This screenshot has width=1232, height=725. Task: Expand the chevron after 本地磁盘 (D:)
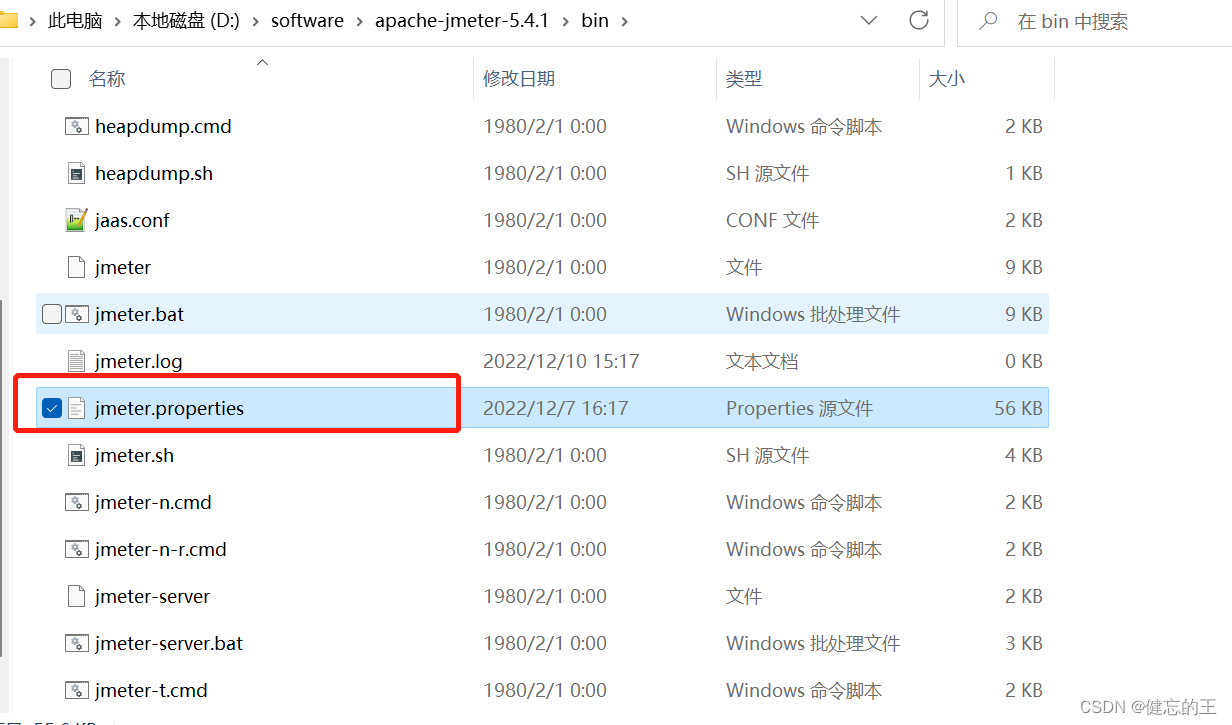255,20
